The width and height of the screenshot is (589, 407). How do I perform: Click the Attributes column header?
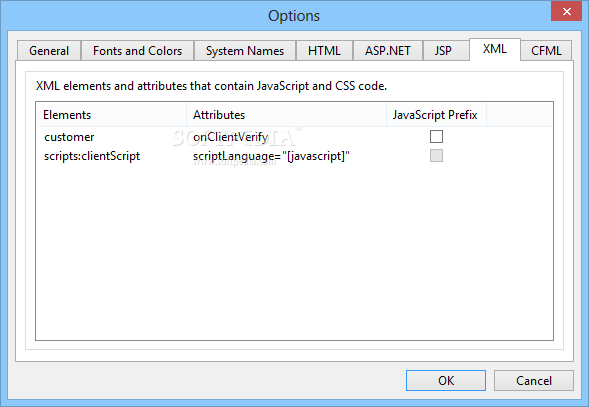coord(286,115)
